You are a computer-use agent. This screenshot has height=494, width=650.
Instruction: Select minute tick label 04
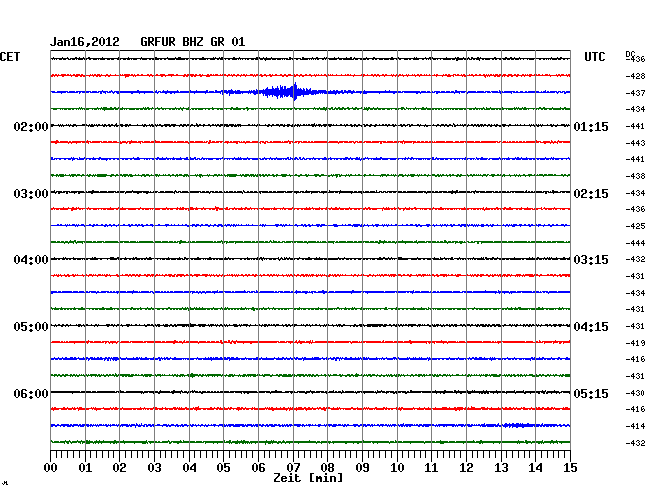189,467
